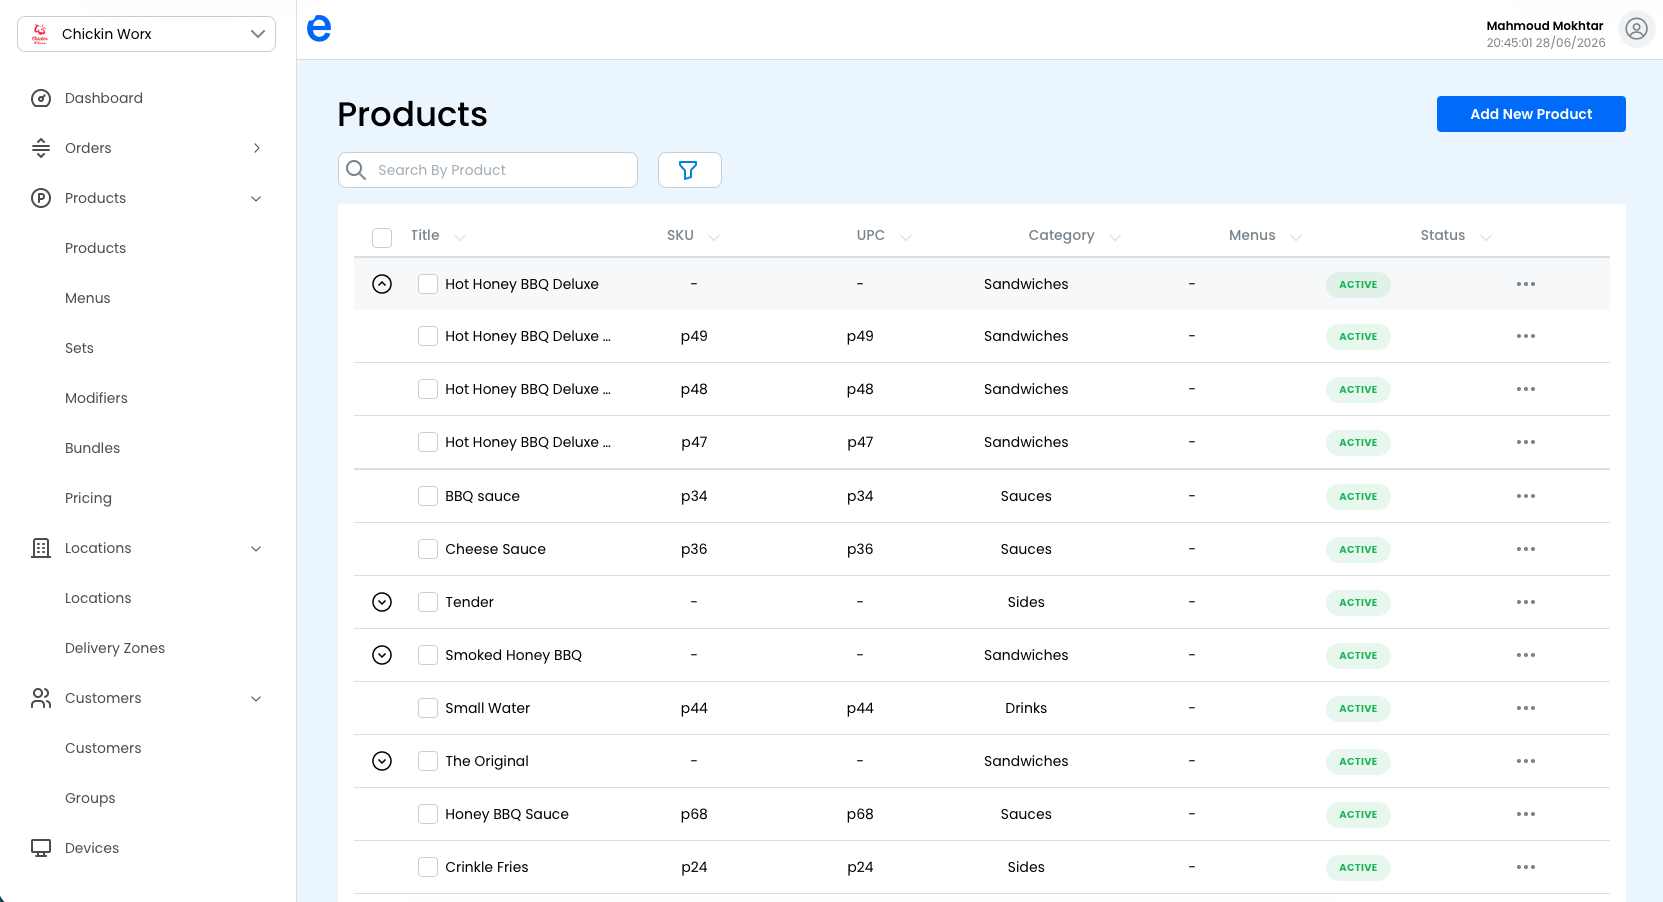Open more options for Hot Honey BBQ Deluxe parent row
Image resolution: width=1663 pixels, height=902 pixels.
tap(1526, 284)
